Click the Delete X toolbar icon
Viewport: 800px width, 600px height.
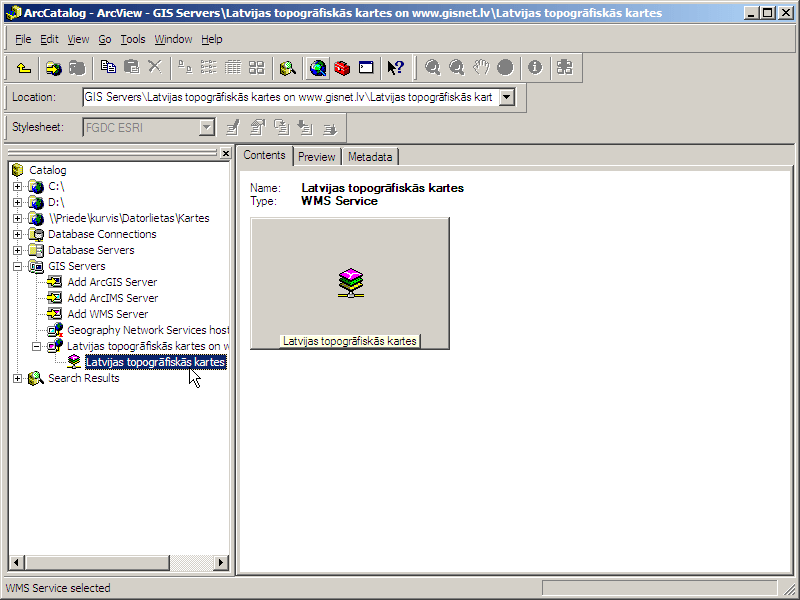[x=155, y=67]
